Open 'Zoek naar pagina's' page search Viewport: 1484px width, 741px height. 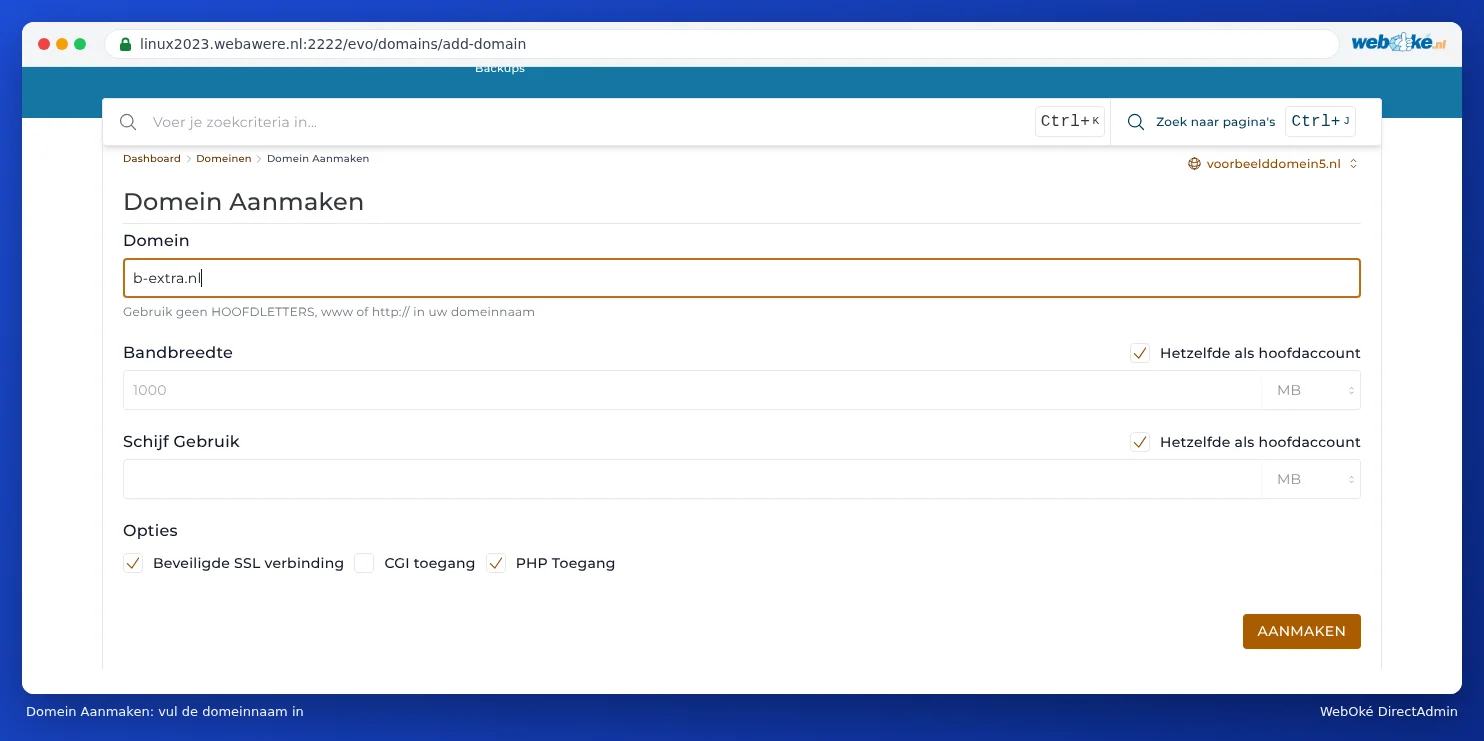pyautogui.click(x=1215, y=122)
